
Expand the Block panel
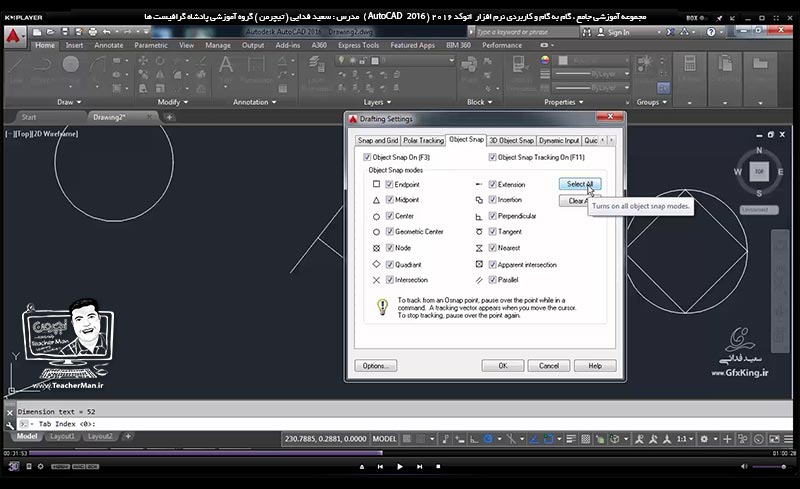(480, 102)
